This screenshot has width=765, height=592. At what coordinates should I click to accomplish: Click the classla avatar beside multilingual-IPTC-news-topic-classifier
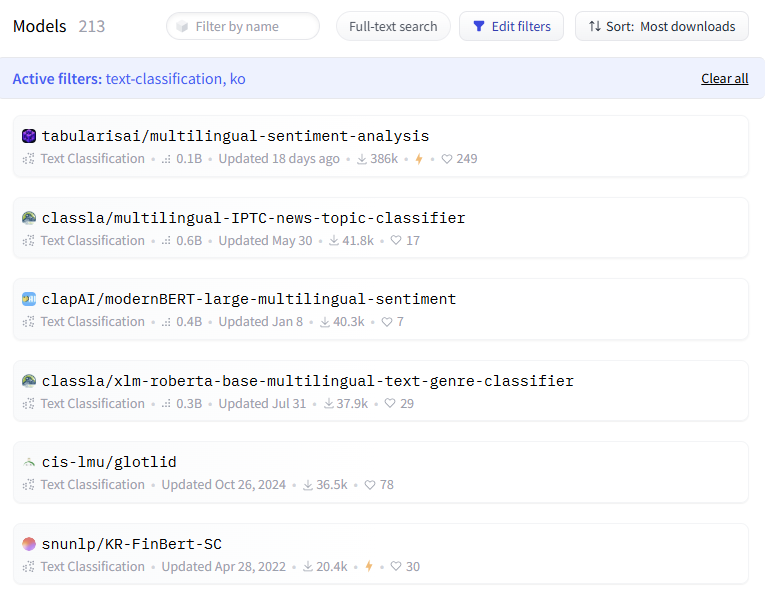29,218
